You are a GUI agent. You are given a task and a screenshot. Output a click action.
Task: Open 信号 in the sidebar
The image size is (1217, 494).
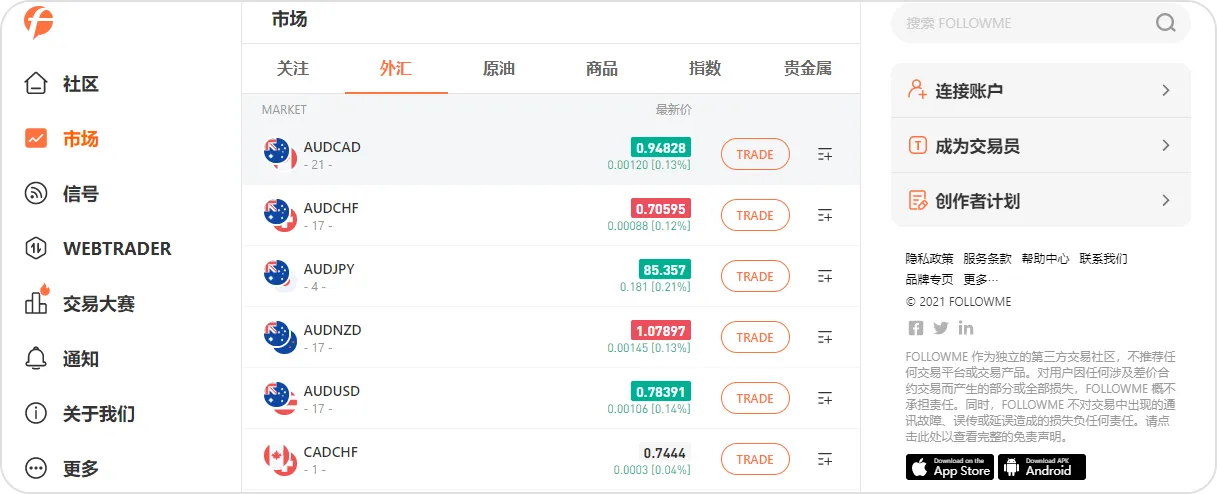coord(62,194)
